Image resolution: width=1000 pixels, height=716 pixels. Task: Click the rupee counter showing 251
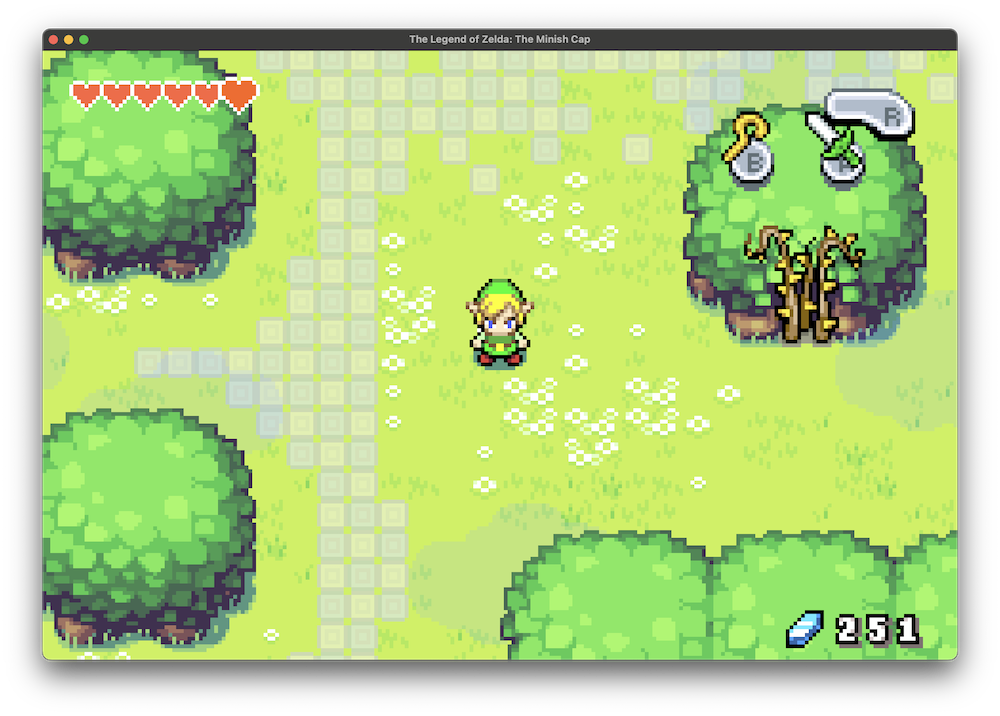click(x=877, y=630)
